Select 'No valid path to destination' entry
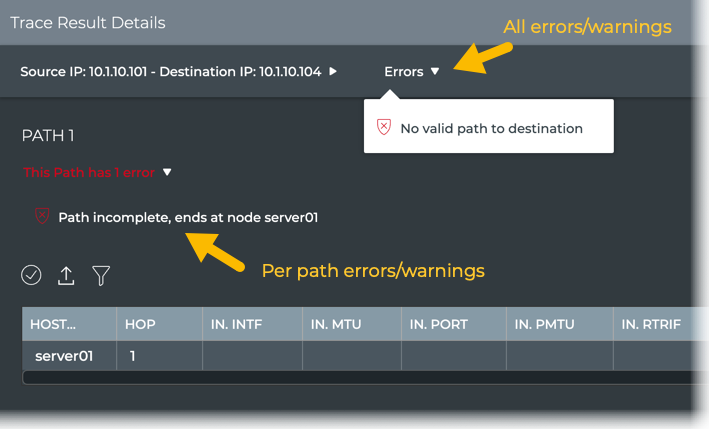Screen dimensions: 710x429 tap(491, 128)
